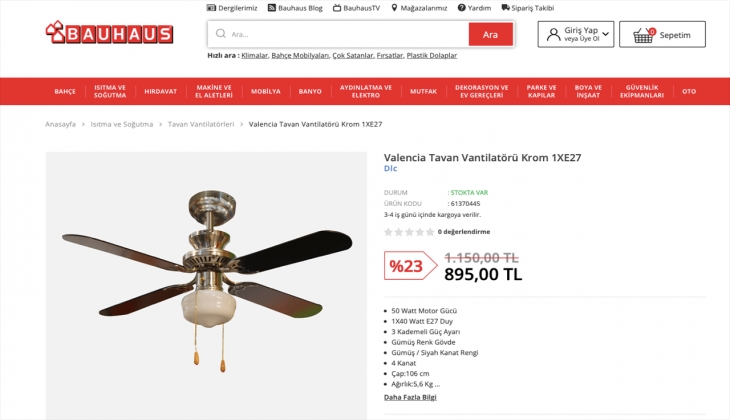Viewport: 730px width, 420px height.
Task: Open the Bahçe menu category
Action: [65, 91]
